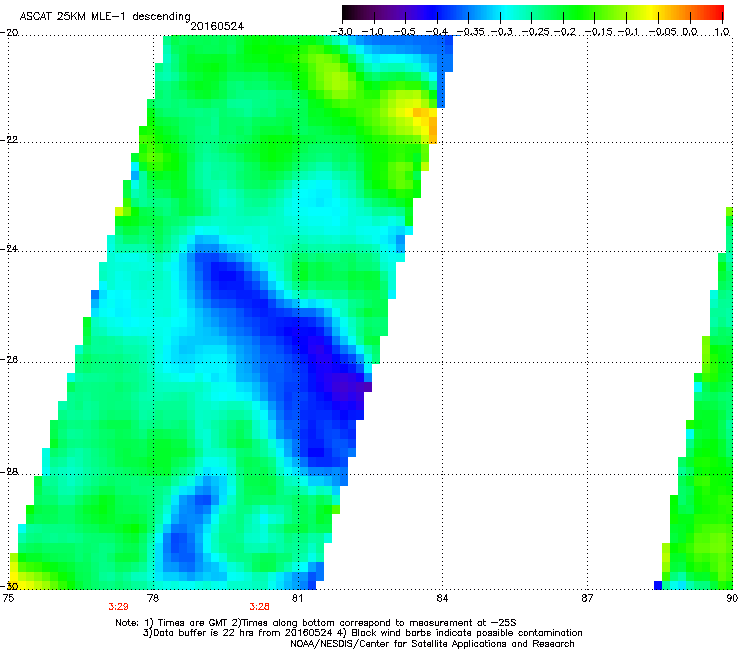
Task: Click the orange patch in the swath near 22S
Action: (x=429, y=124)
